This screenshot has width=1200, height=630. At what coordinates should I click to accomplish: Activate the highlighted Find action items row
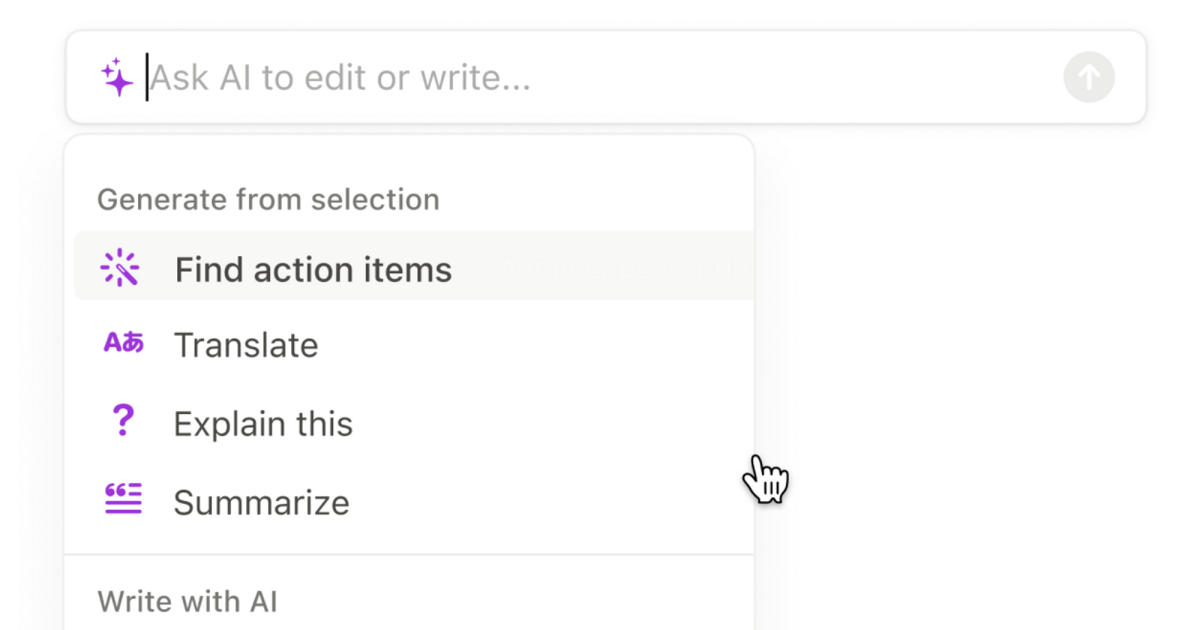312,267
